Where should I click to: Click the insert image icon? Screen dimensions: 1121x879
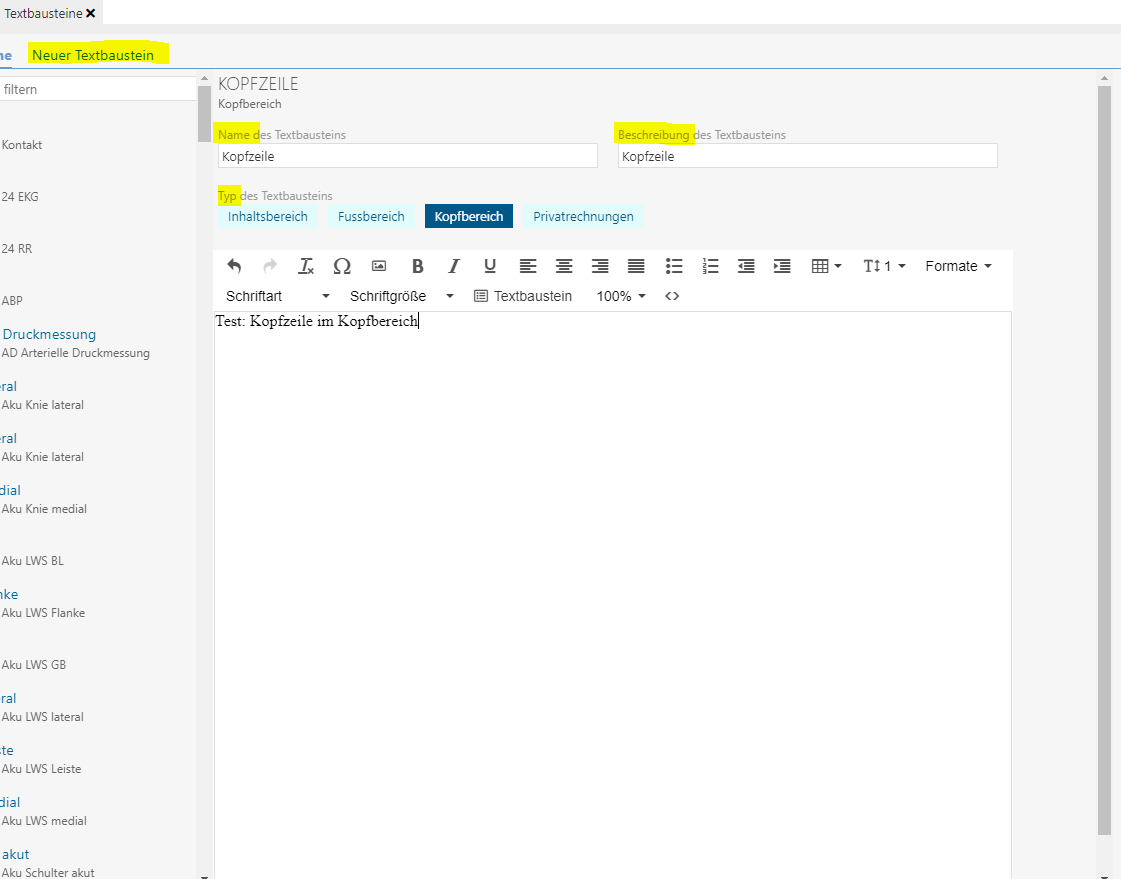pos(379,266)
